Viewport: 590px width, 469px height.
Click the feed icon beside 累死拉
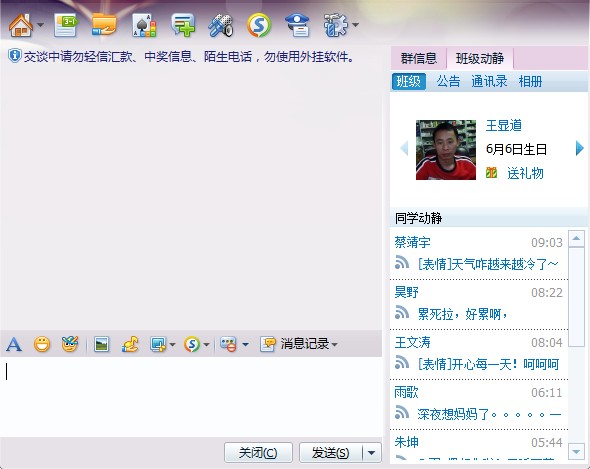pos(402,312)
